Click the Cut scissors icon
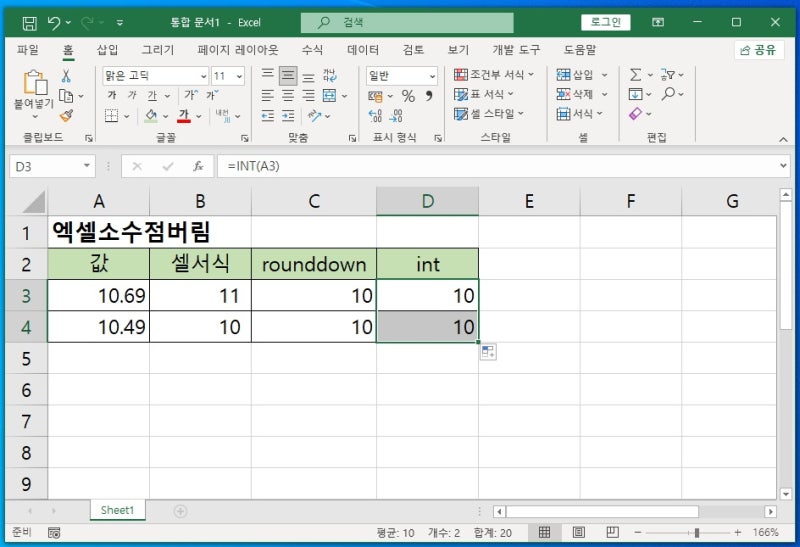This screenshot has height=547, width=800. point(65,76)
